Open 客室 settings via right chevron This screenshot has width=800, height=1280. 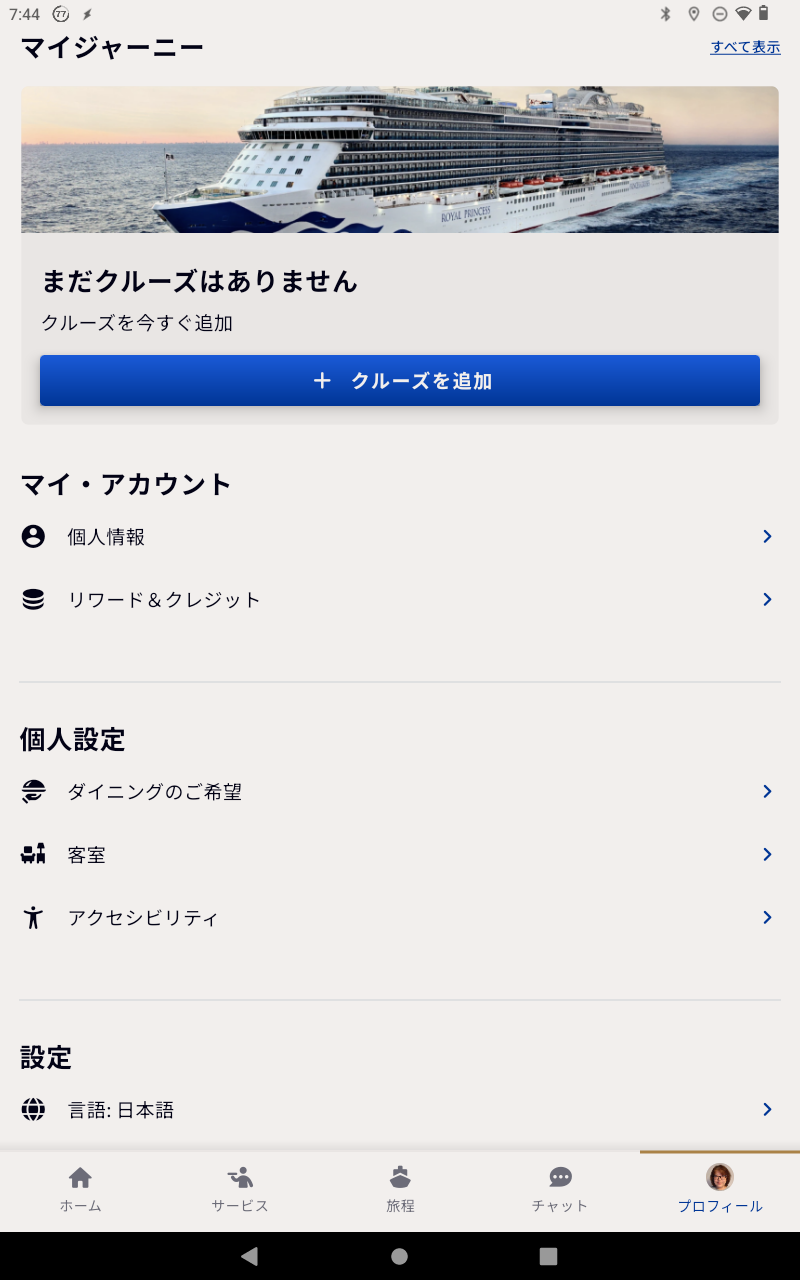click(x=767, y=855)
